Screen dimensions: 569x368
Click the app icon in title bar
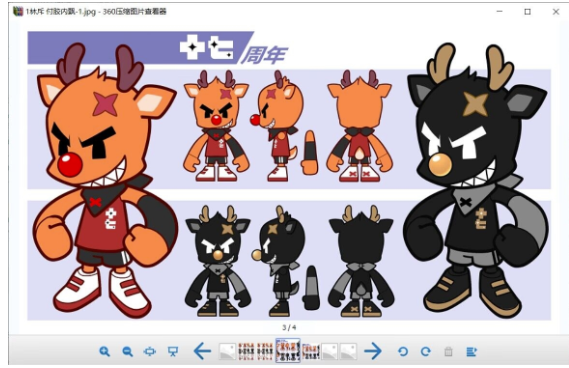pos(18,12)
